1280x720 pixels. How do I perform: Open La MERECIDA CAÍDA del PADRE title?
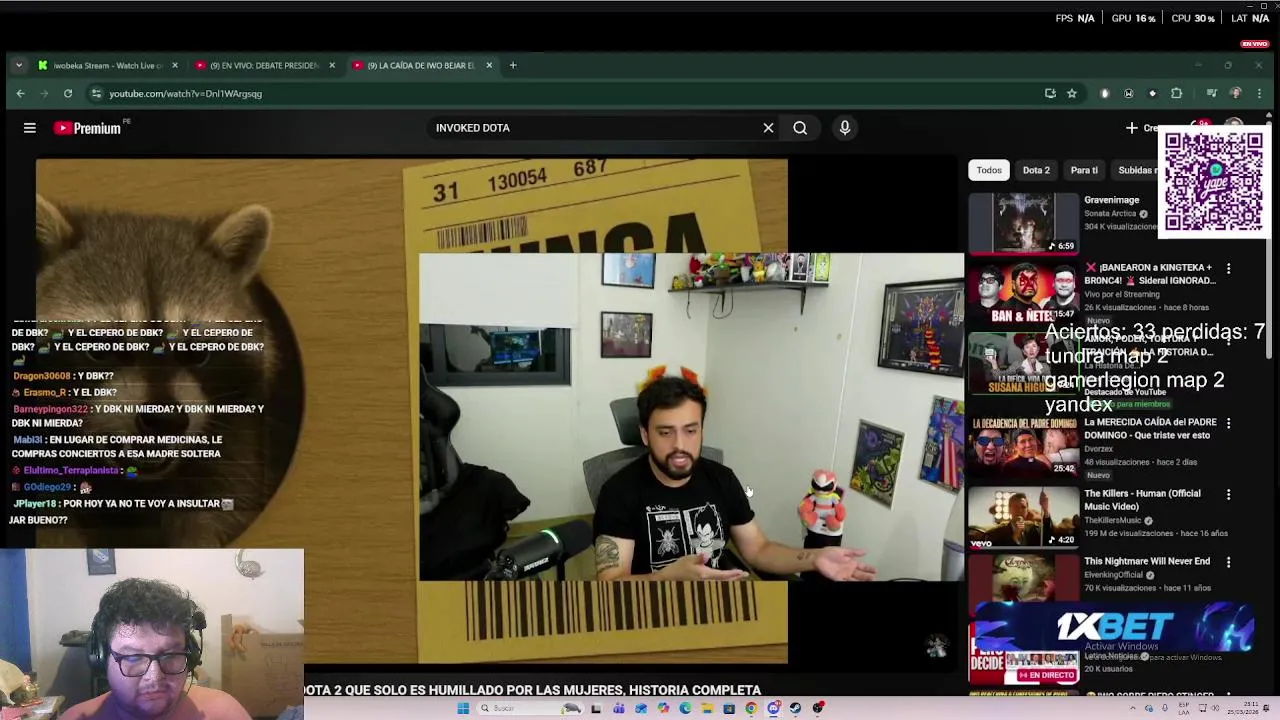click(1150, 428)
